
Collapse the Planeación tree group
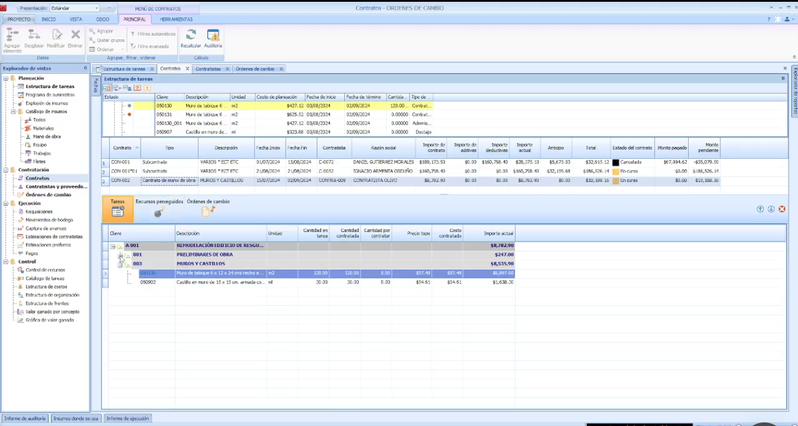6,78
